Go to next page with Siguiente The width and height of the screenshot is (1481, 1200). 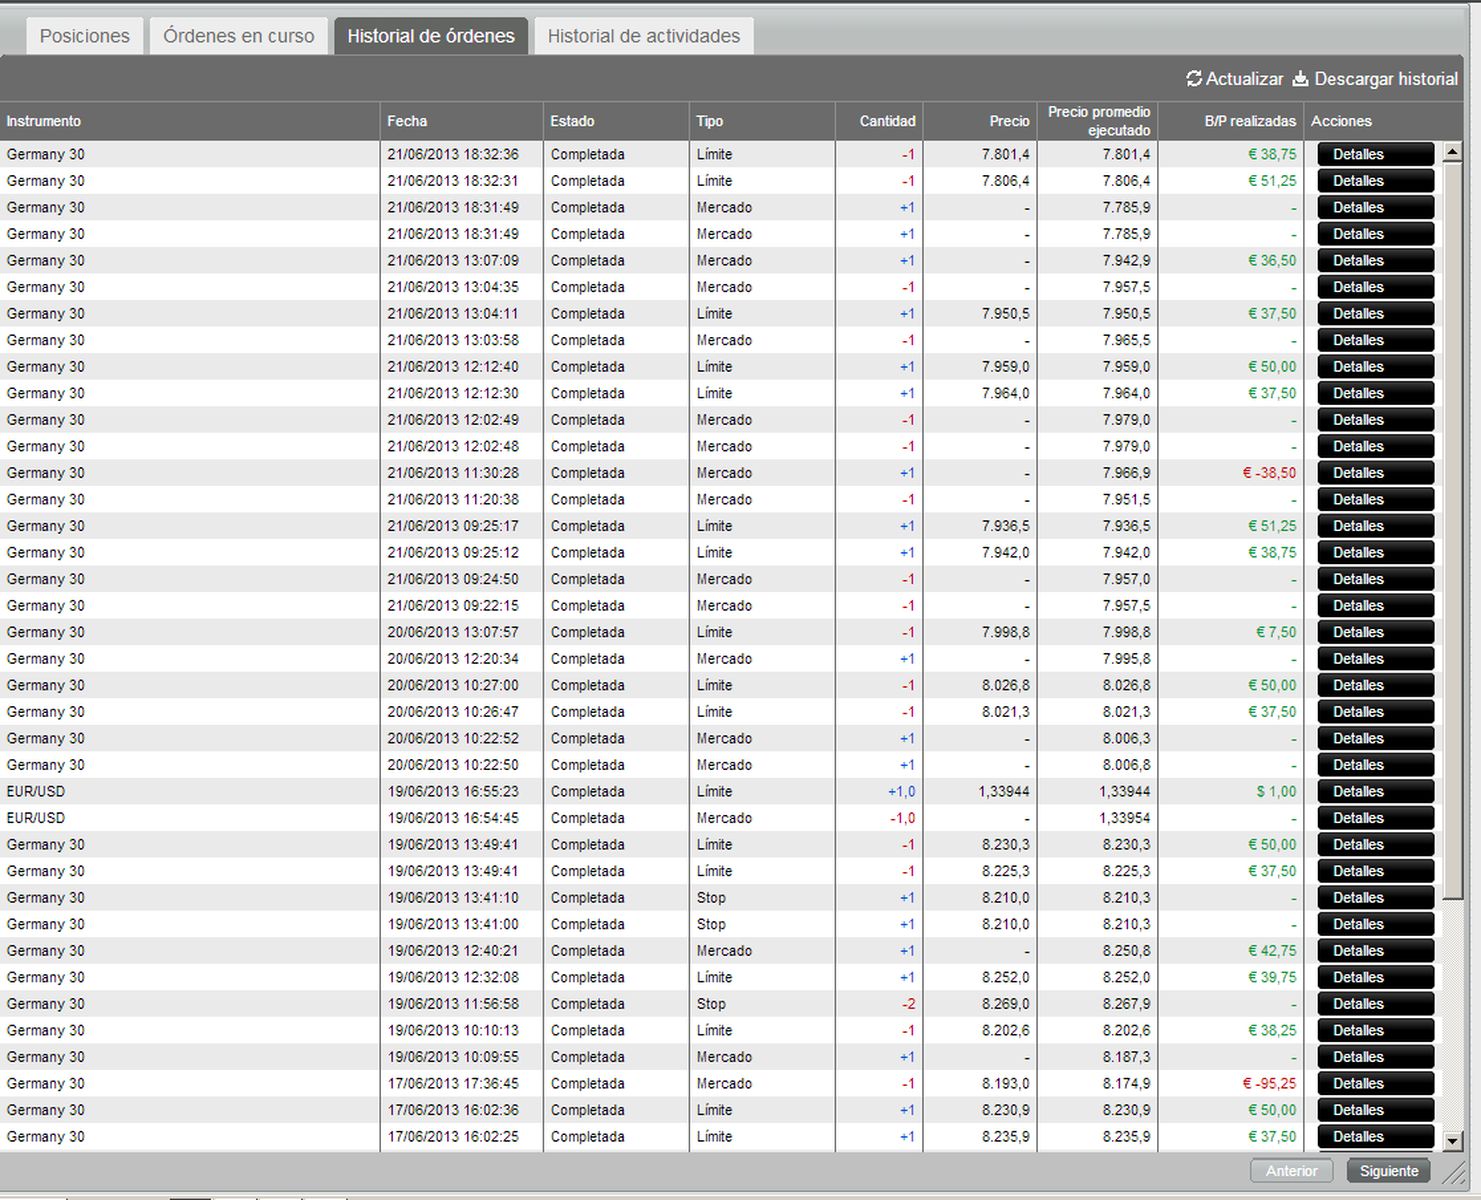1388,1171
